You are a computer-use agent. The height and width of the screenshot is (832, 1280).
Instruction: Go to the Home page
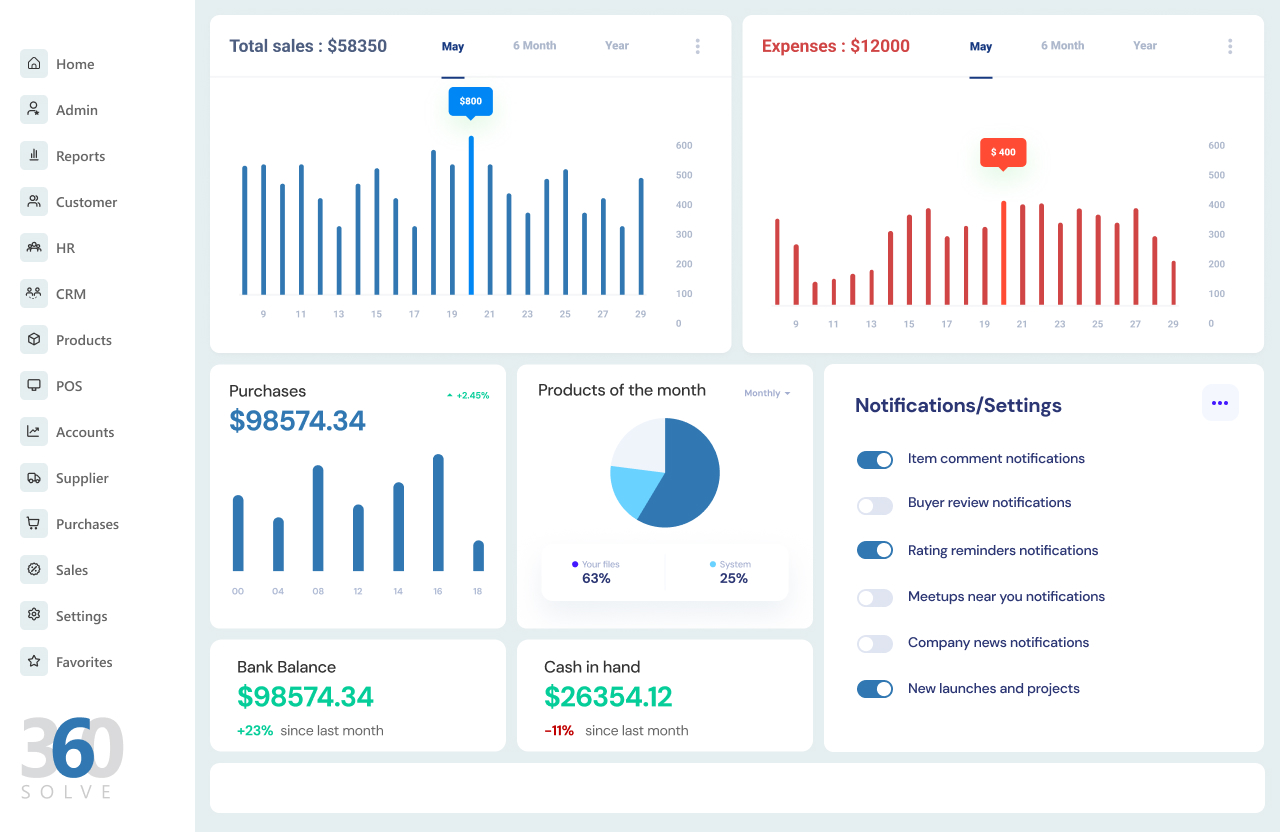click(33, 63)
